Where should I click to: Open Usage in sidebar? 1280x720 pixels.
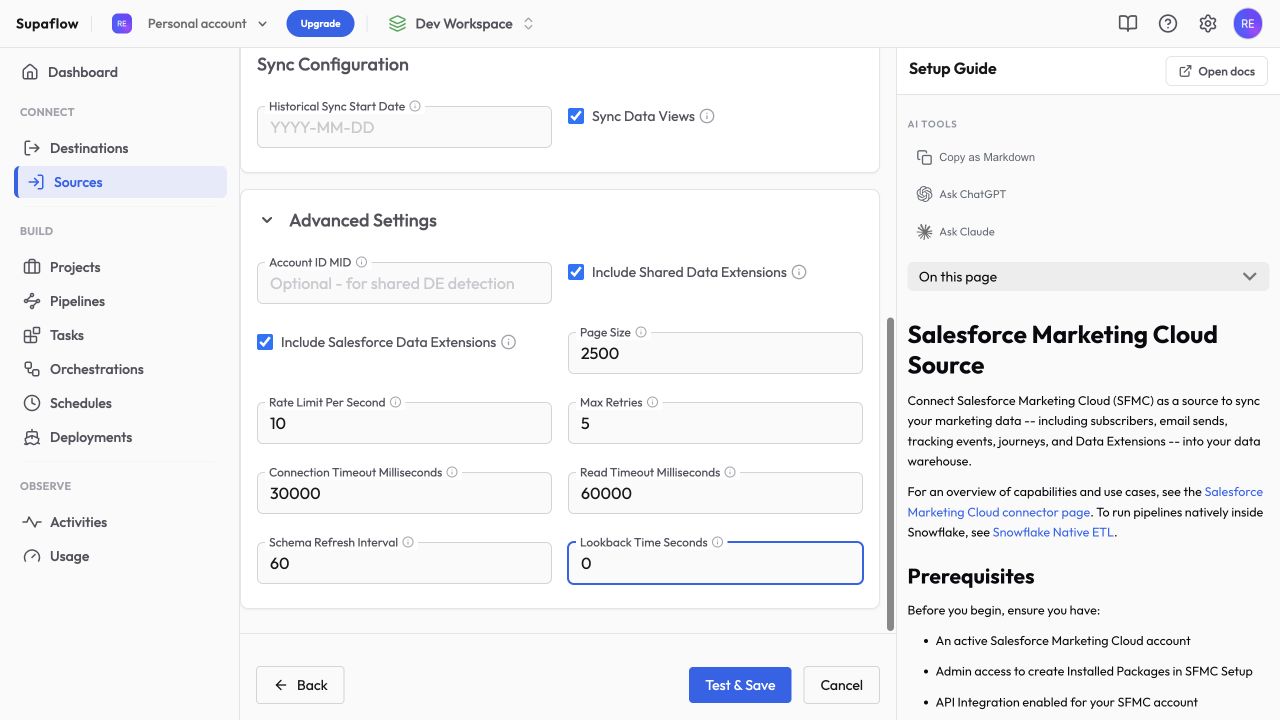point(120,556)
